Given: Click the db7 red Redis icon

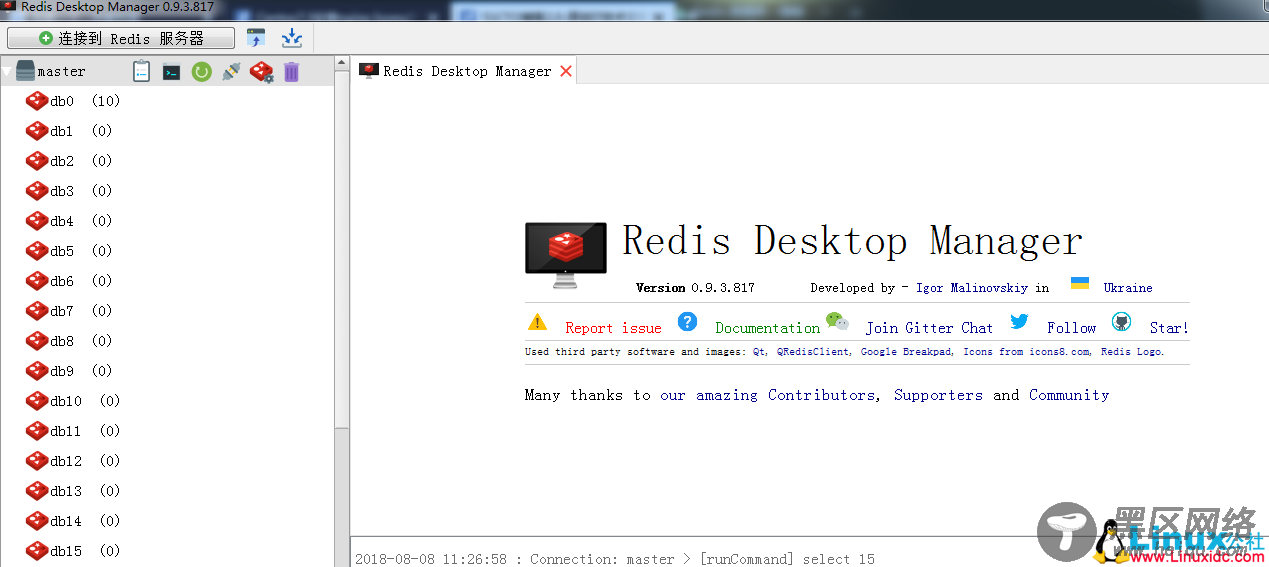Looking at the screenshot, I should 37,311.
